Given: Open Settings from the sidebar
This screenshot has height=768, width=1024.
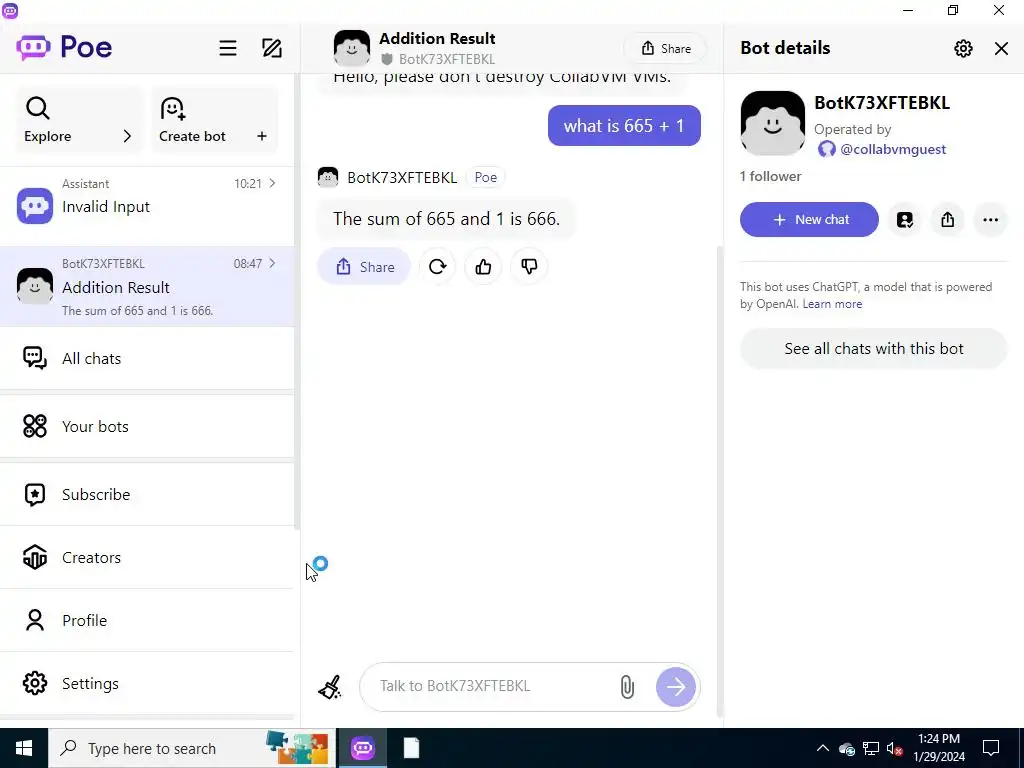Looking at the screenshot, I should pos(147,684).
